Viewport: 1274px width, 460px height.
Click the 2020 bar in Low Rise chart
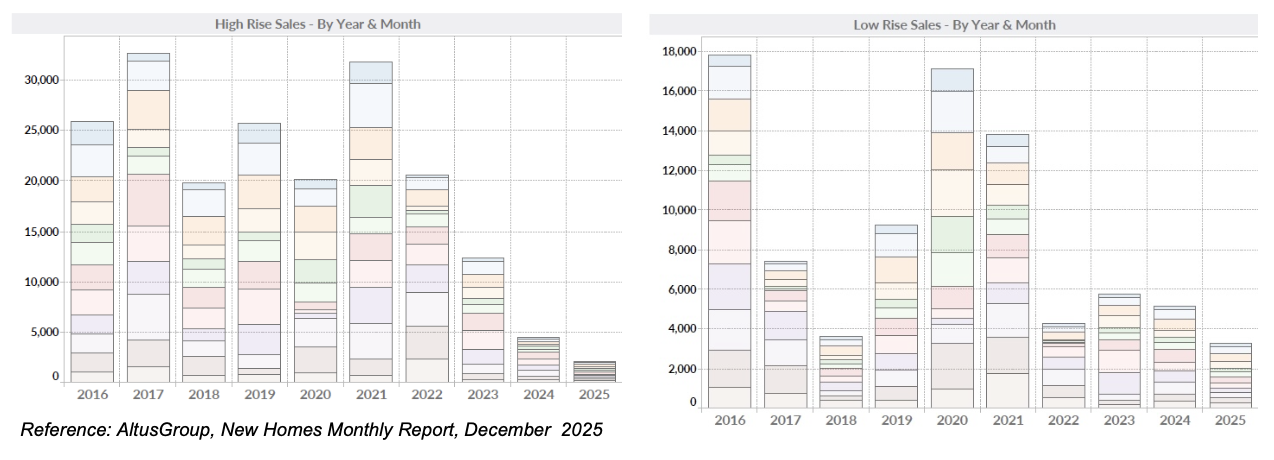point(952,238)
